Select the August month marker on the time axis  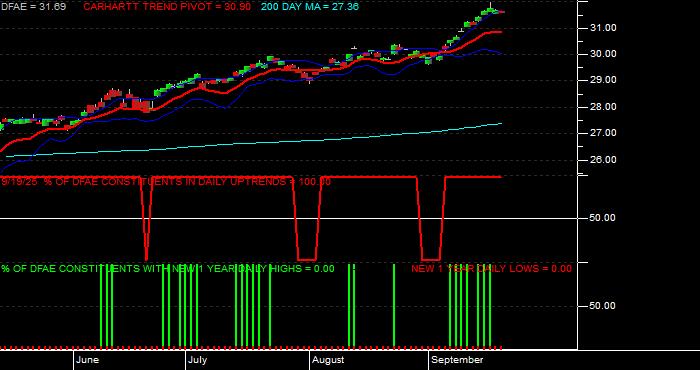click(x=328, y=360)
